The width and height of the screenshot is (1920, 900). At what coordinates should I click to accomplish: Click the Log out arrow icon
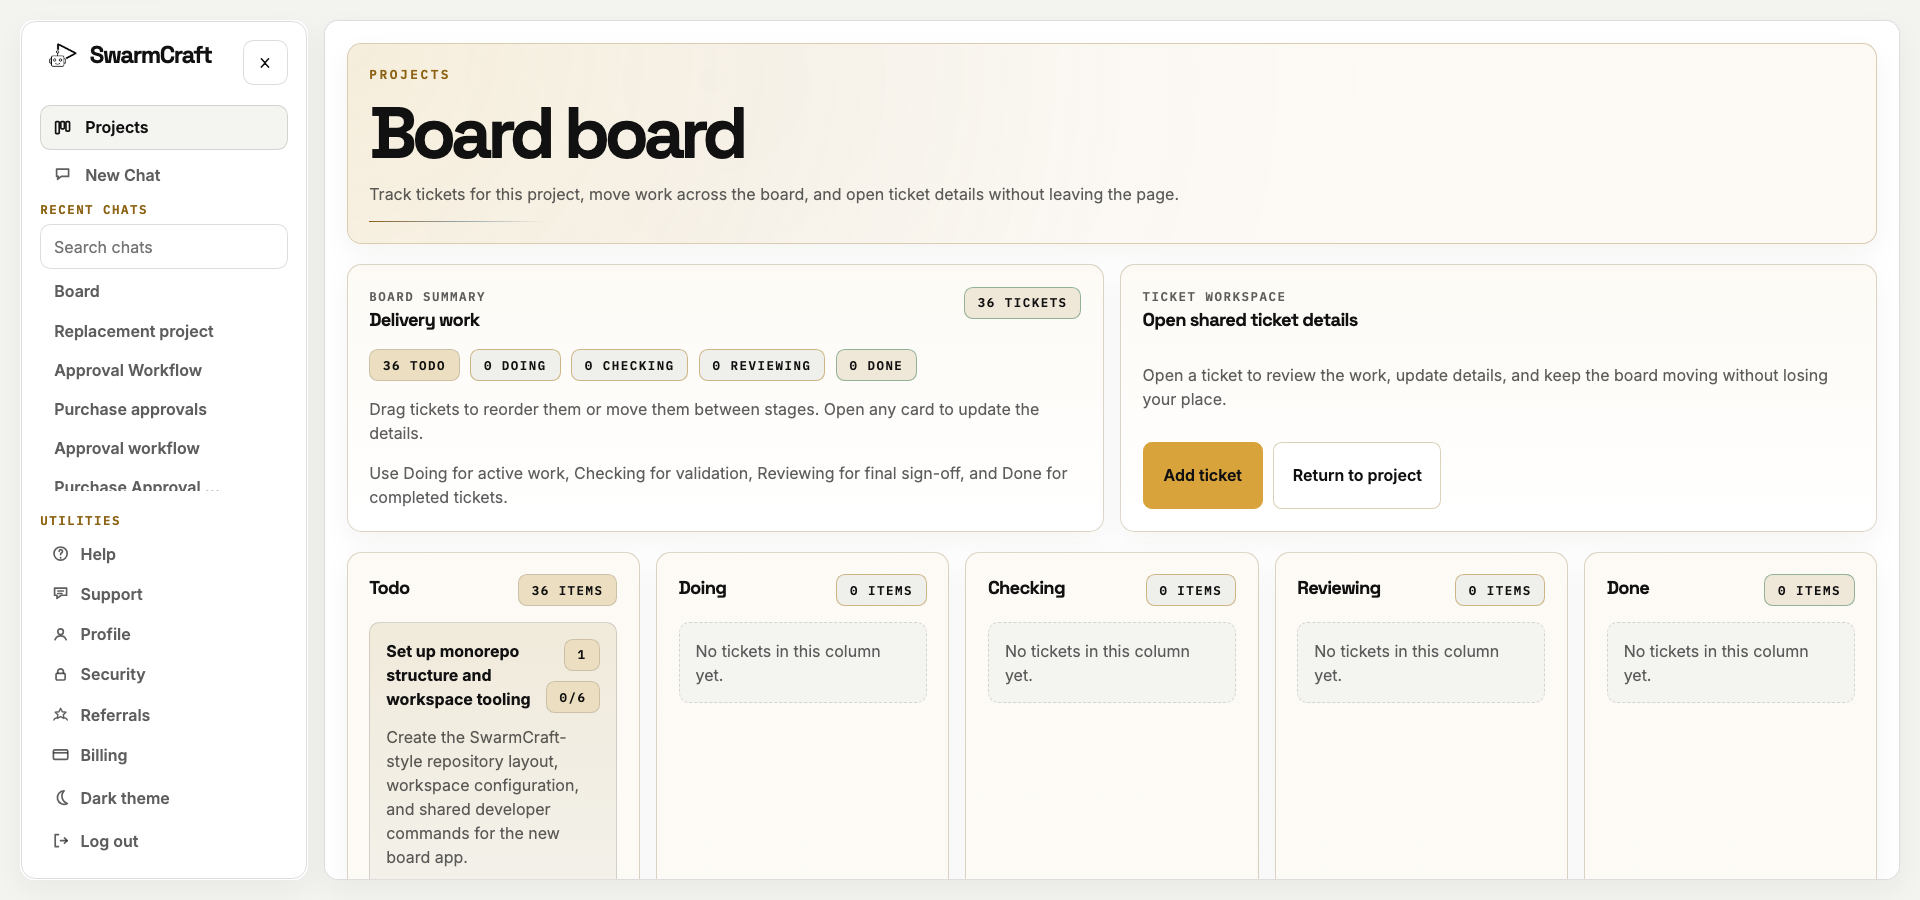tap(61, 841)
